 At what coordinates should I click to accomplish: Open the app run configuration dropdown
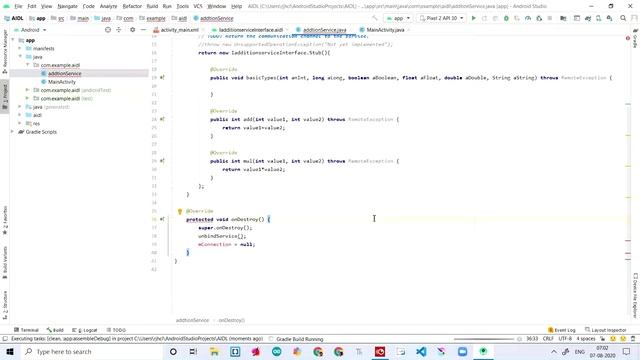click(398, 18)
